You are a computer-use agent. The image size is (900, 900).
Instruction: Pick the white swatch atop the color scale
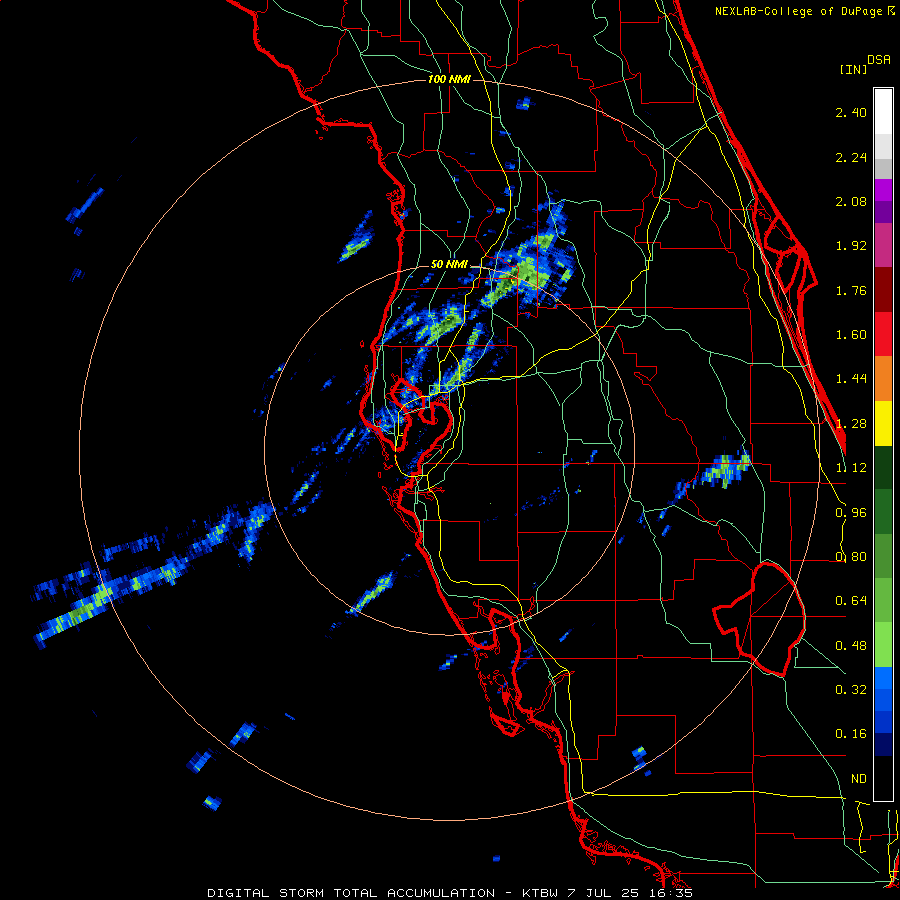pos(883,111)
